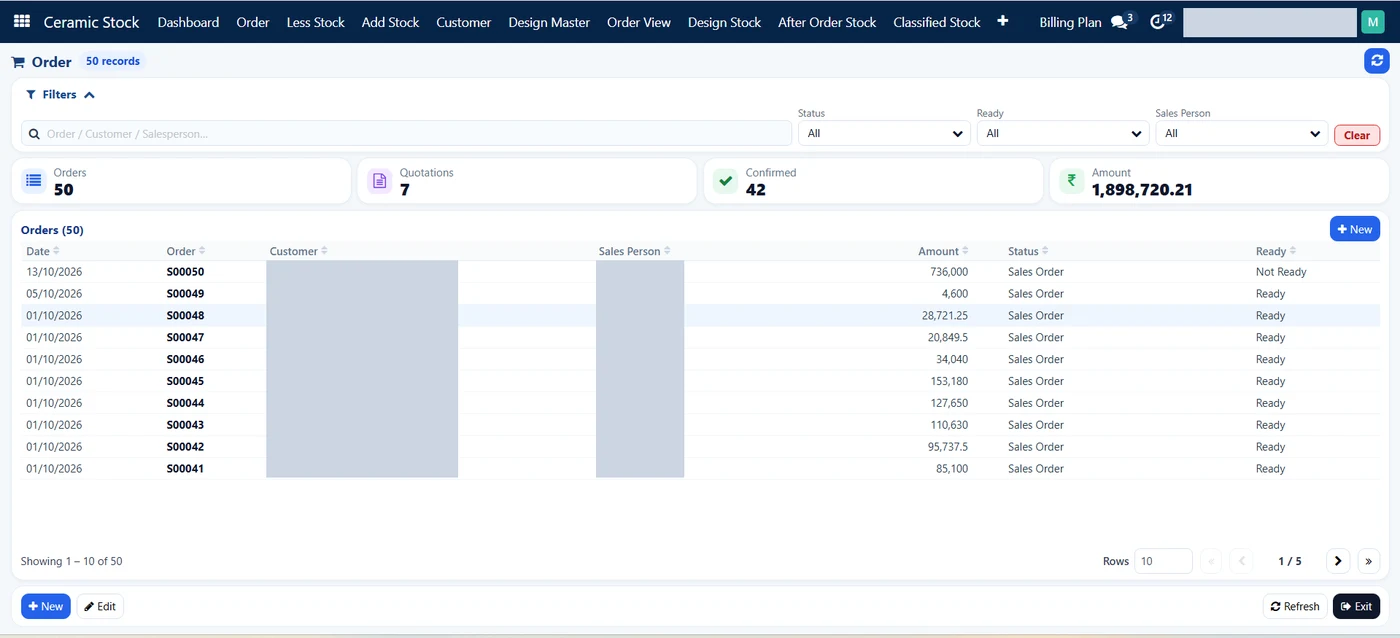The image size is (1400, 638).
Task: Click the 50 records badge
Action: click(x=113, y=61)
